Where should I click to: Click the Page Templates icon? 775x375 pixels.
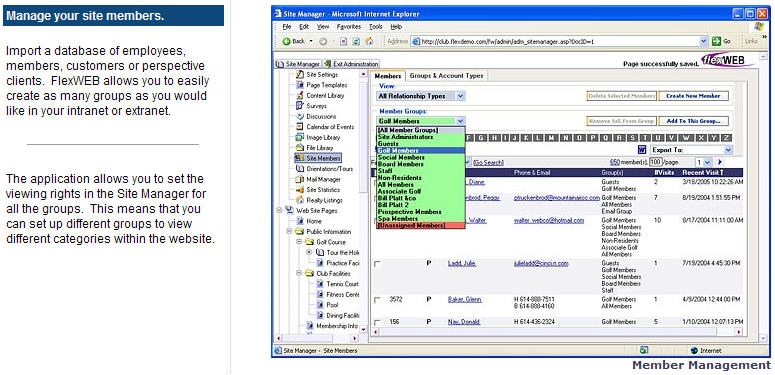[x=300, y=85]
